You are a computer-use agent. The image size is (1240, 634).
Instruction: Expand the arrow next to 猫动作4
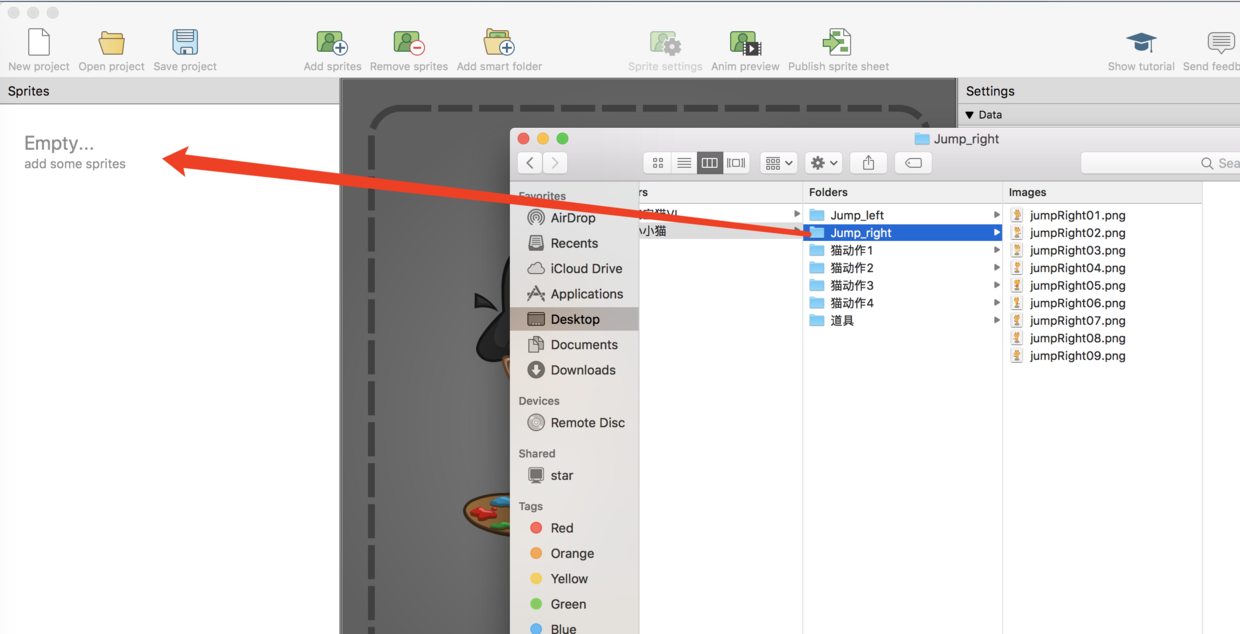(996, 303)
